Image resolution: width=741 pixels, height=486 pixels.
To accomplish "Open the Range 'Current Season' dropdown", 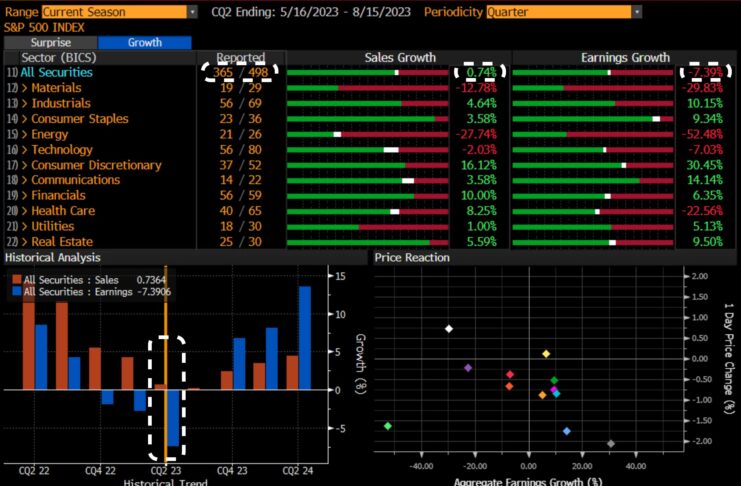I will pos(120,11).
